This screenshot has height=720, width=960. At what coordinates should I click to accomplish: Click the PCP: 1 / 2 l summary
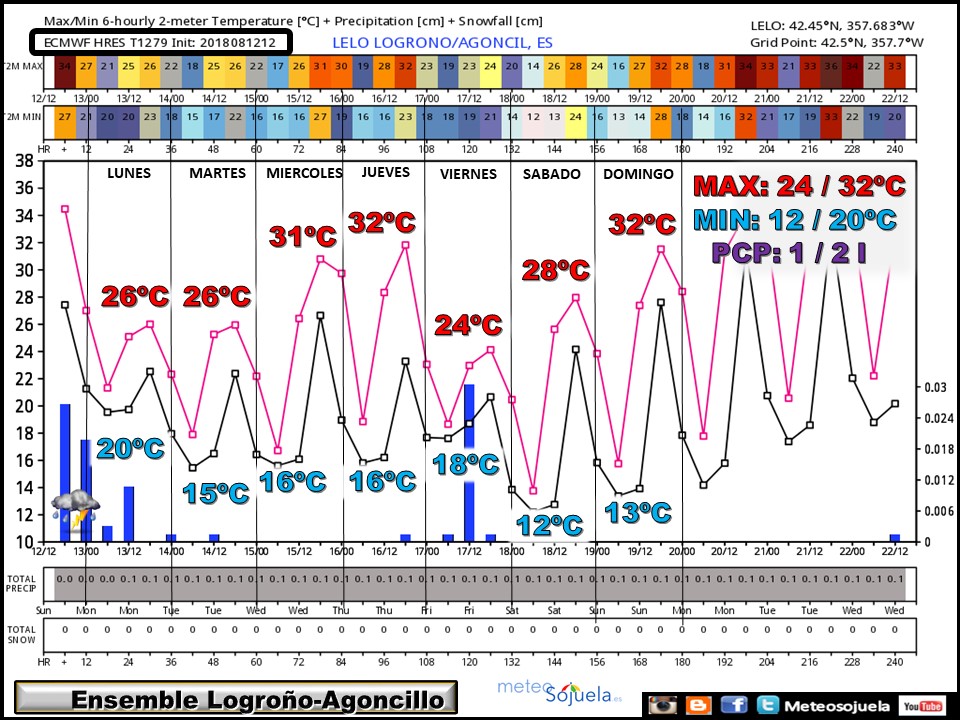789,252
